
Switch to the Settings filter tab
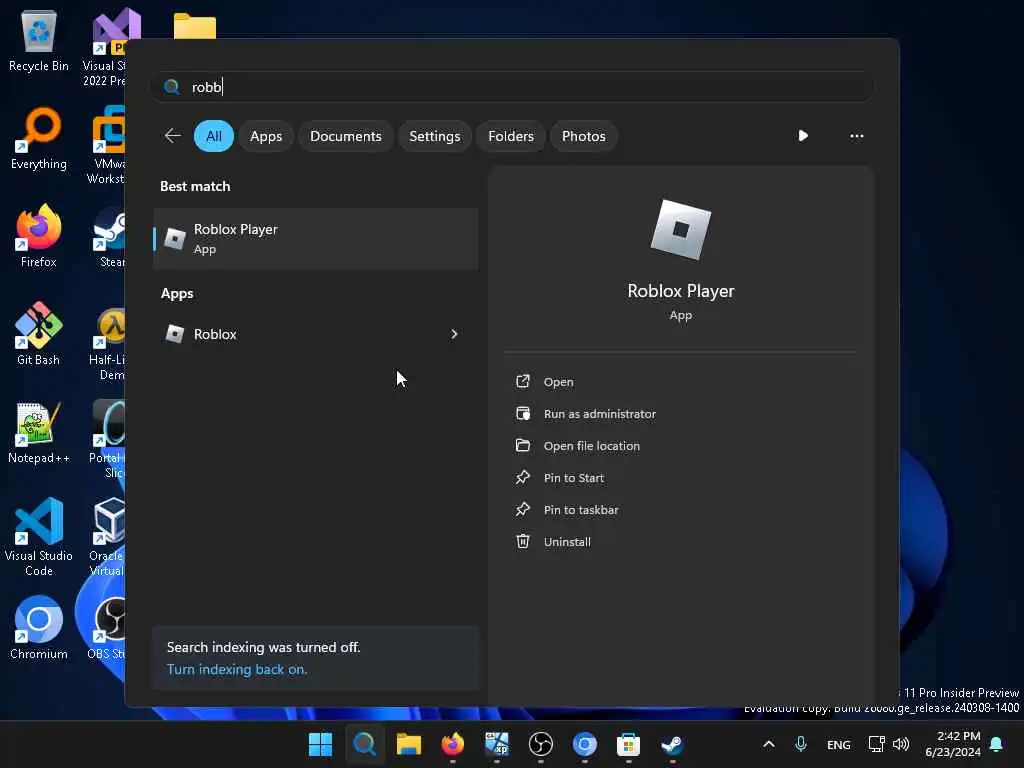point(434,136)
